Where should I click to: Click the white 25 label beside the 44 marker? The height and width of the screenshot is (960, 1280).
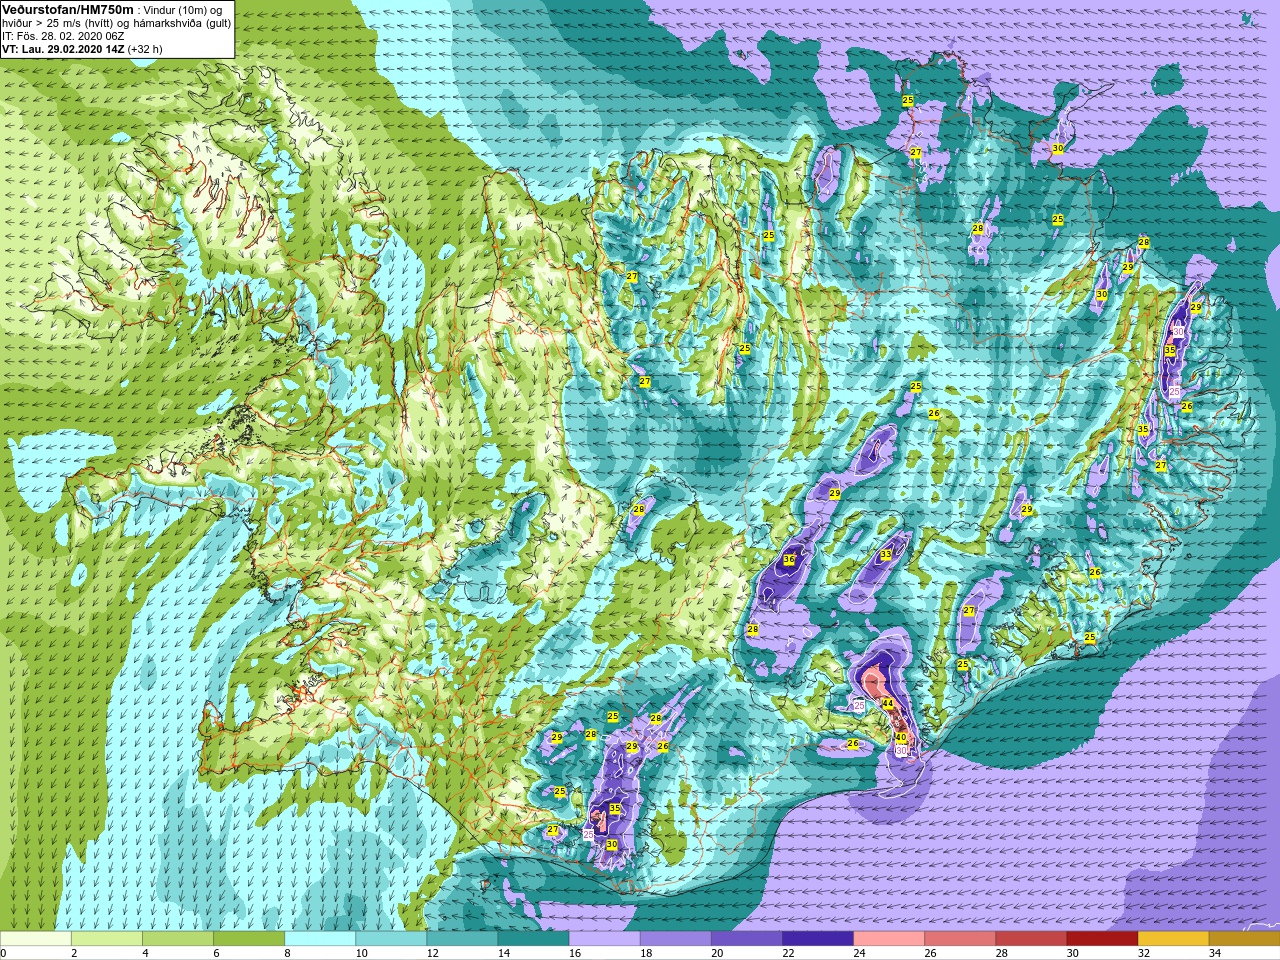click(x=858, y=706)
